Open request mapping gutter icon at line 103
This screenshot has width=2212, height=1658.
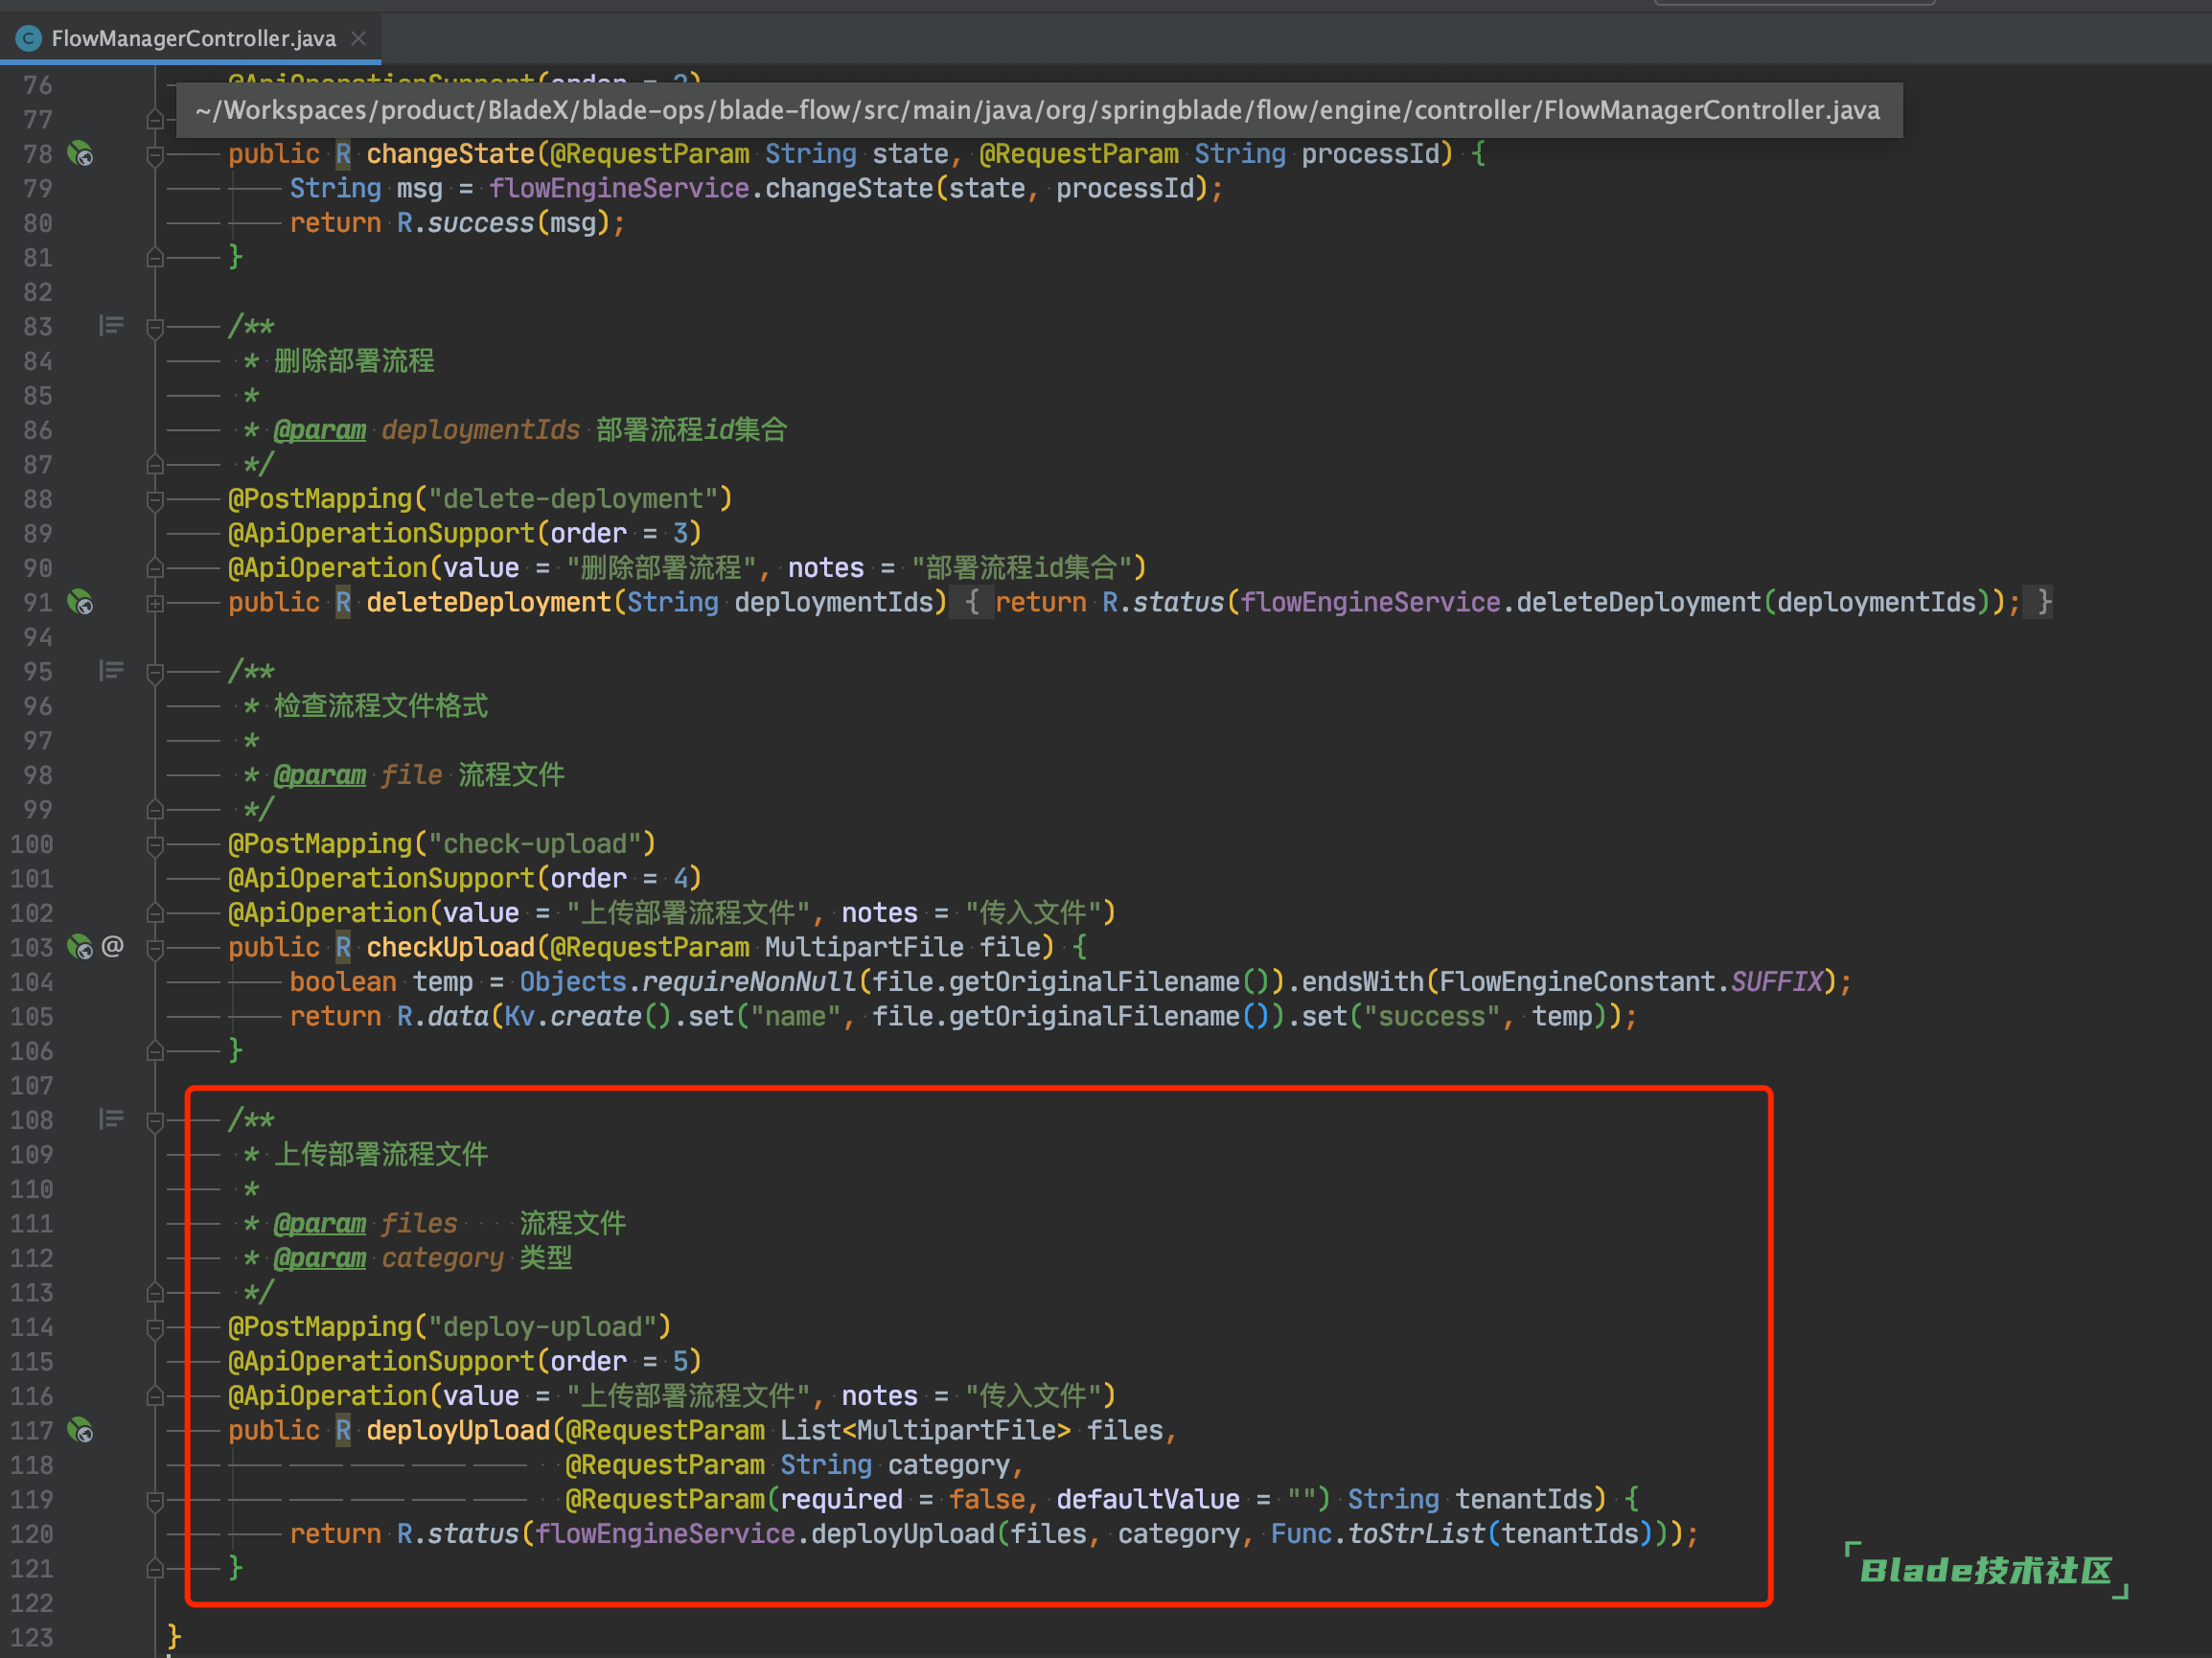80,947
